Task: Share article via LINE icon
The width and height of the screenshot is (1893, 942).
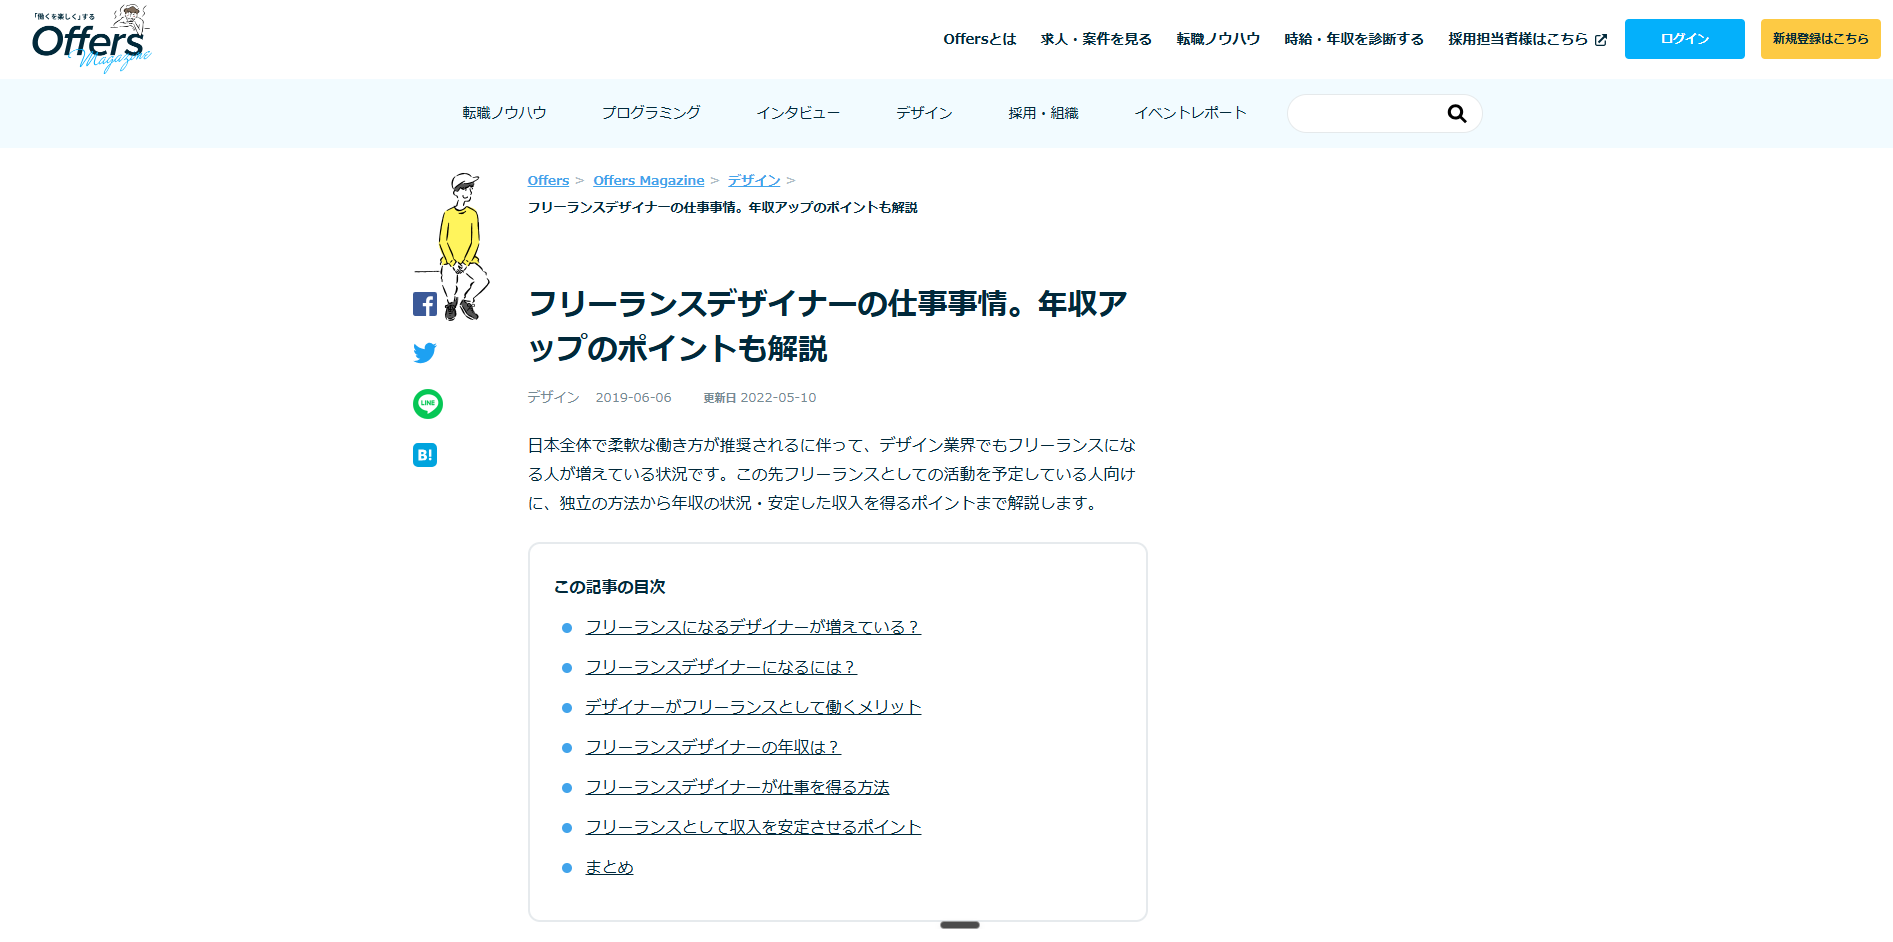Action: click(x=428, y=404)
